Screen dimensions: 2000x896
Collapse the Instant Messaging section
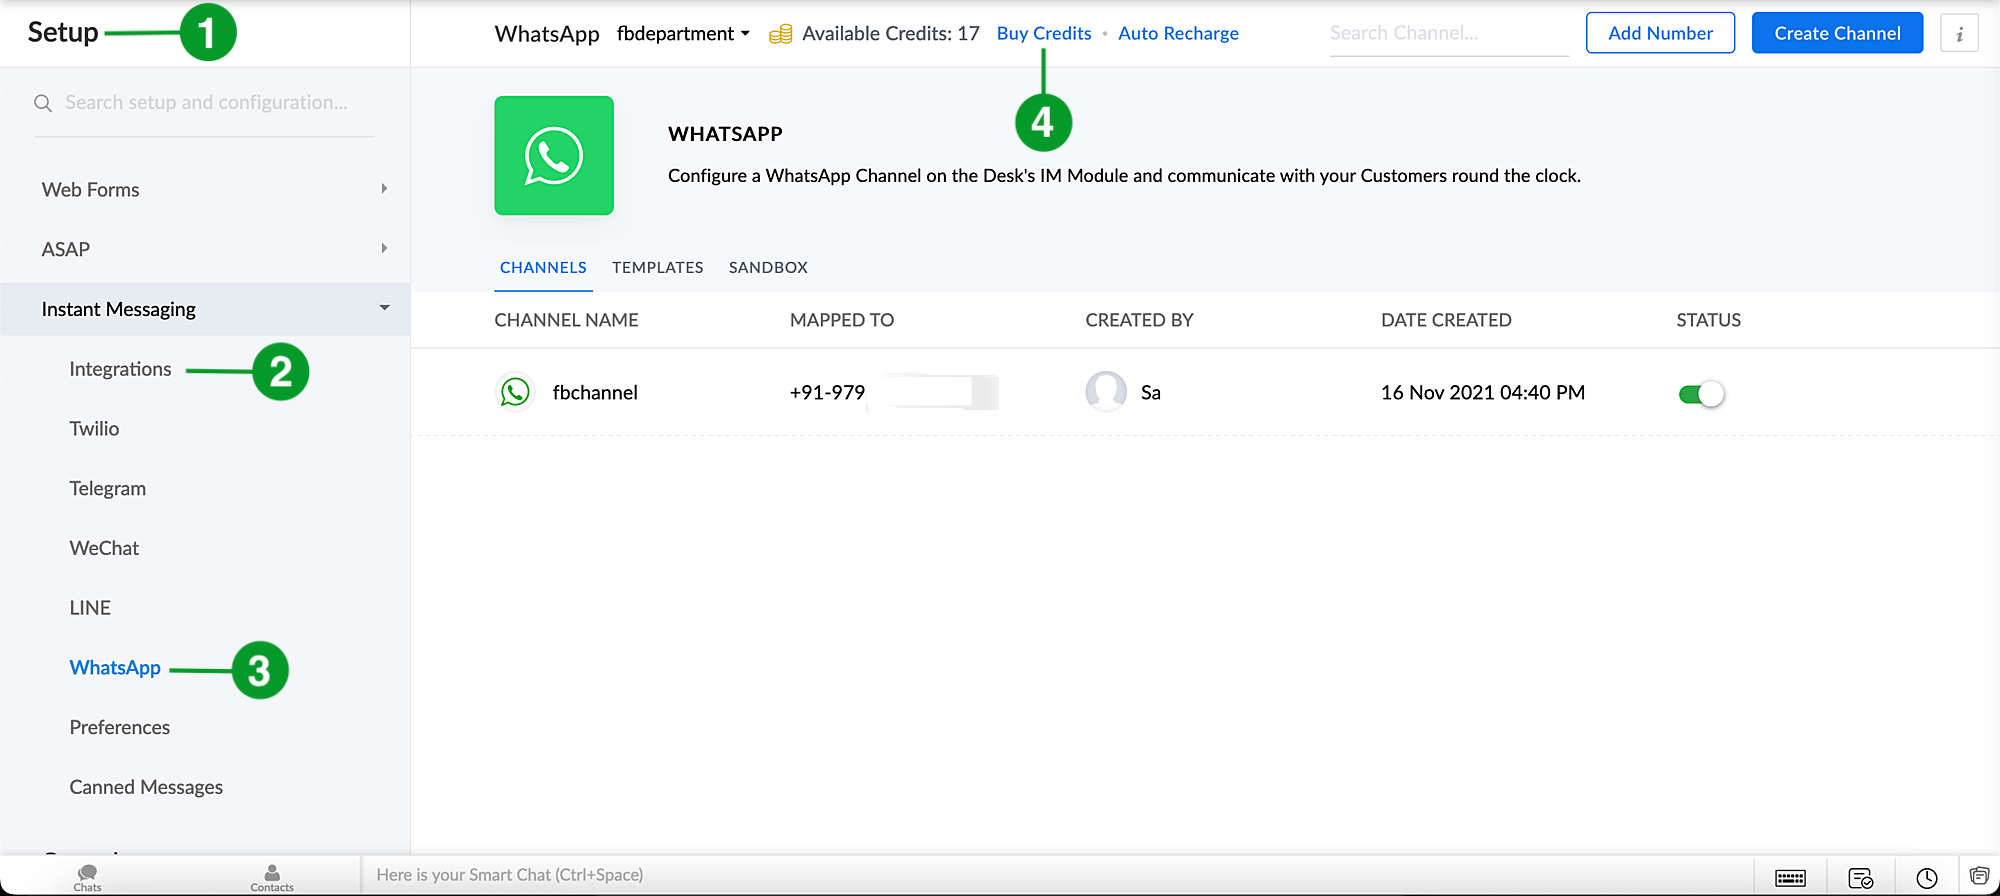pyautogui.click(x=205, y=309)
